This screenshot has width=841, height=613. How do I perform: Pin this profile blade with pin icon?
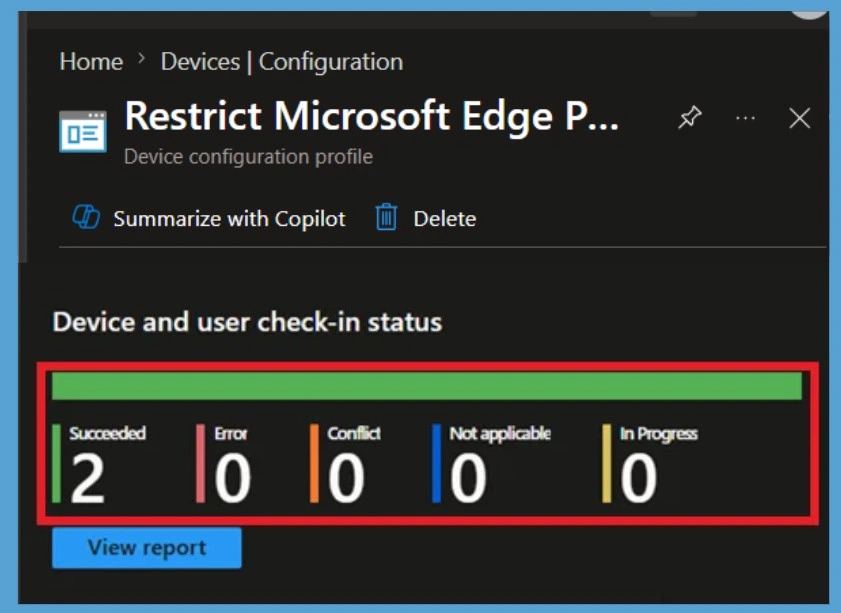point(689,117)
